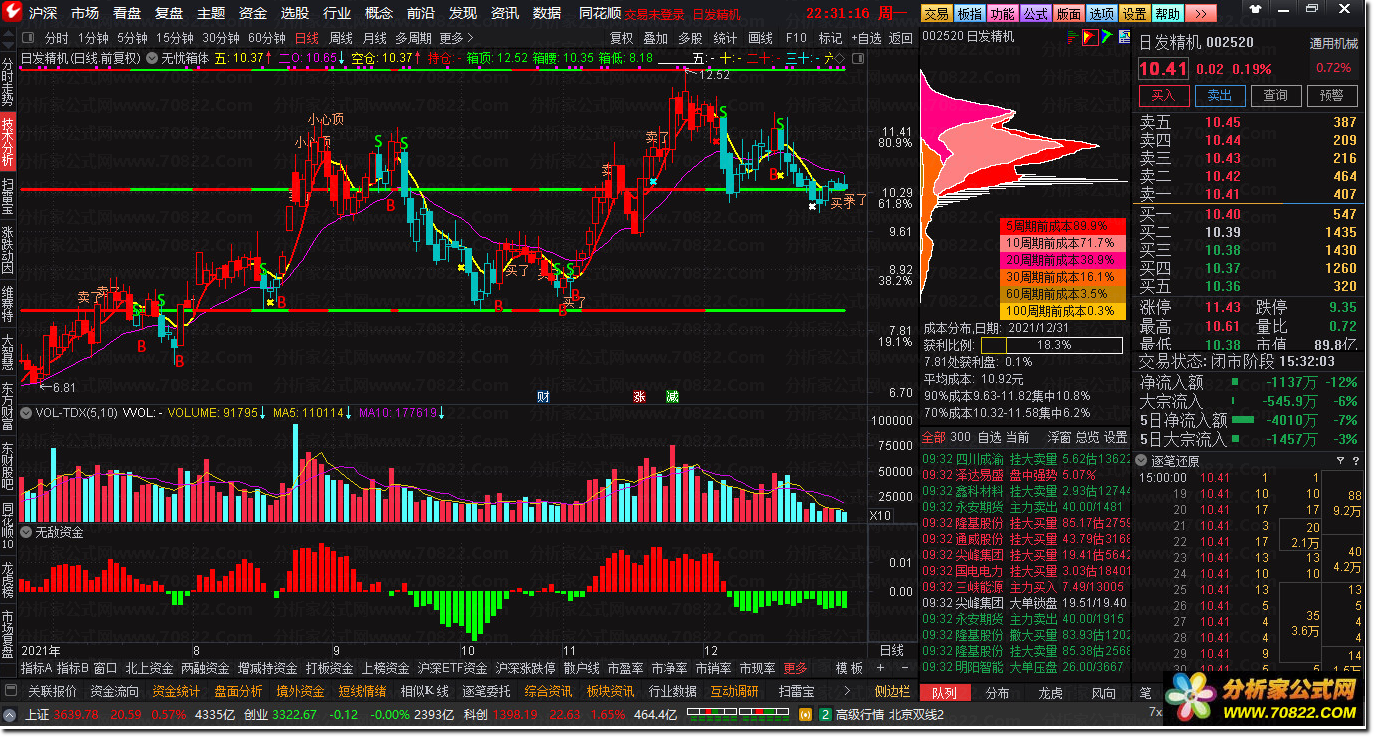Click the square icon left of 关联报价
The width and height of the screenshot is (1375, 737).
(11, 692)
